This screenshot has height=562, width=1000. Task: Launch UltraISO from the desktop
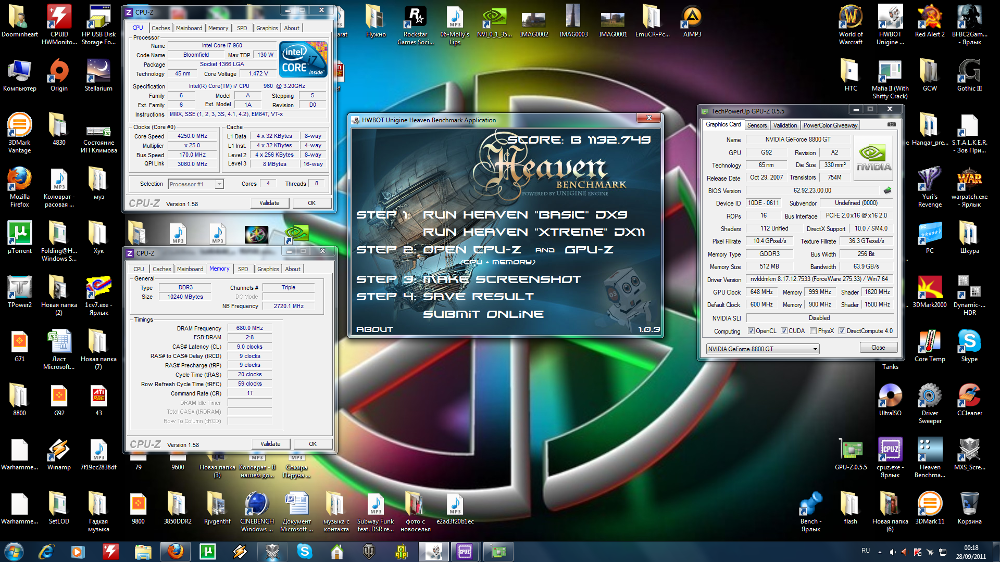pos(890,400)
